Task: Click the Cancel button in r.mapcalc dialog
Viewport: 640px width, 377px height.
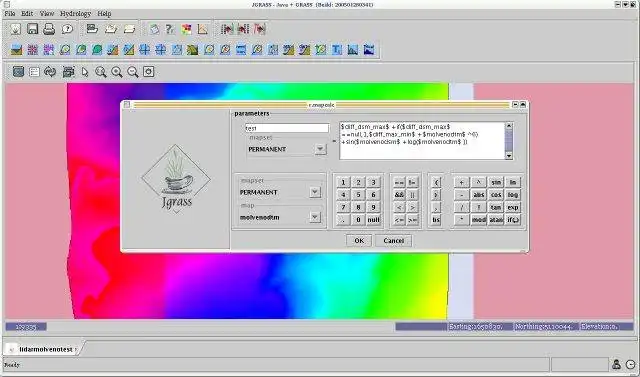Action: (x=393, y=240)
